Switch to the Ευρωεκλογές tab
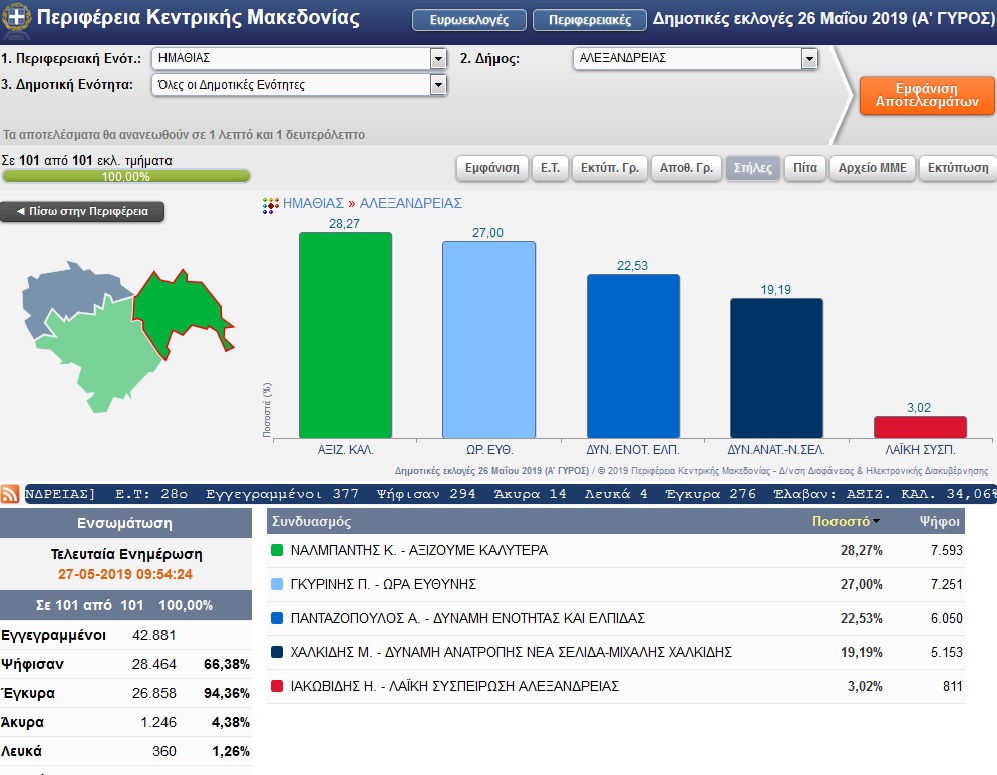Image resolution: width=997 pixels, height=775 pixels. 469,20
